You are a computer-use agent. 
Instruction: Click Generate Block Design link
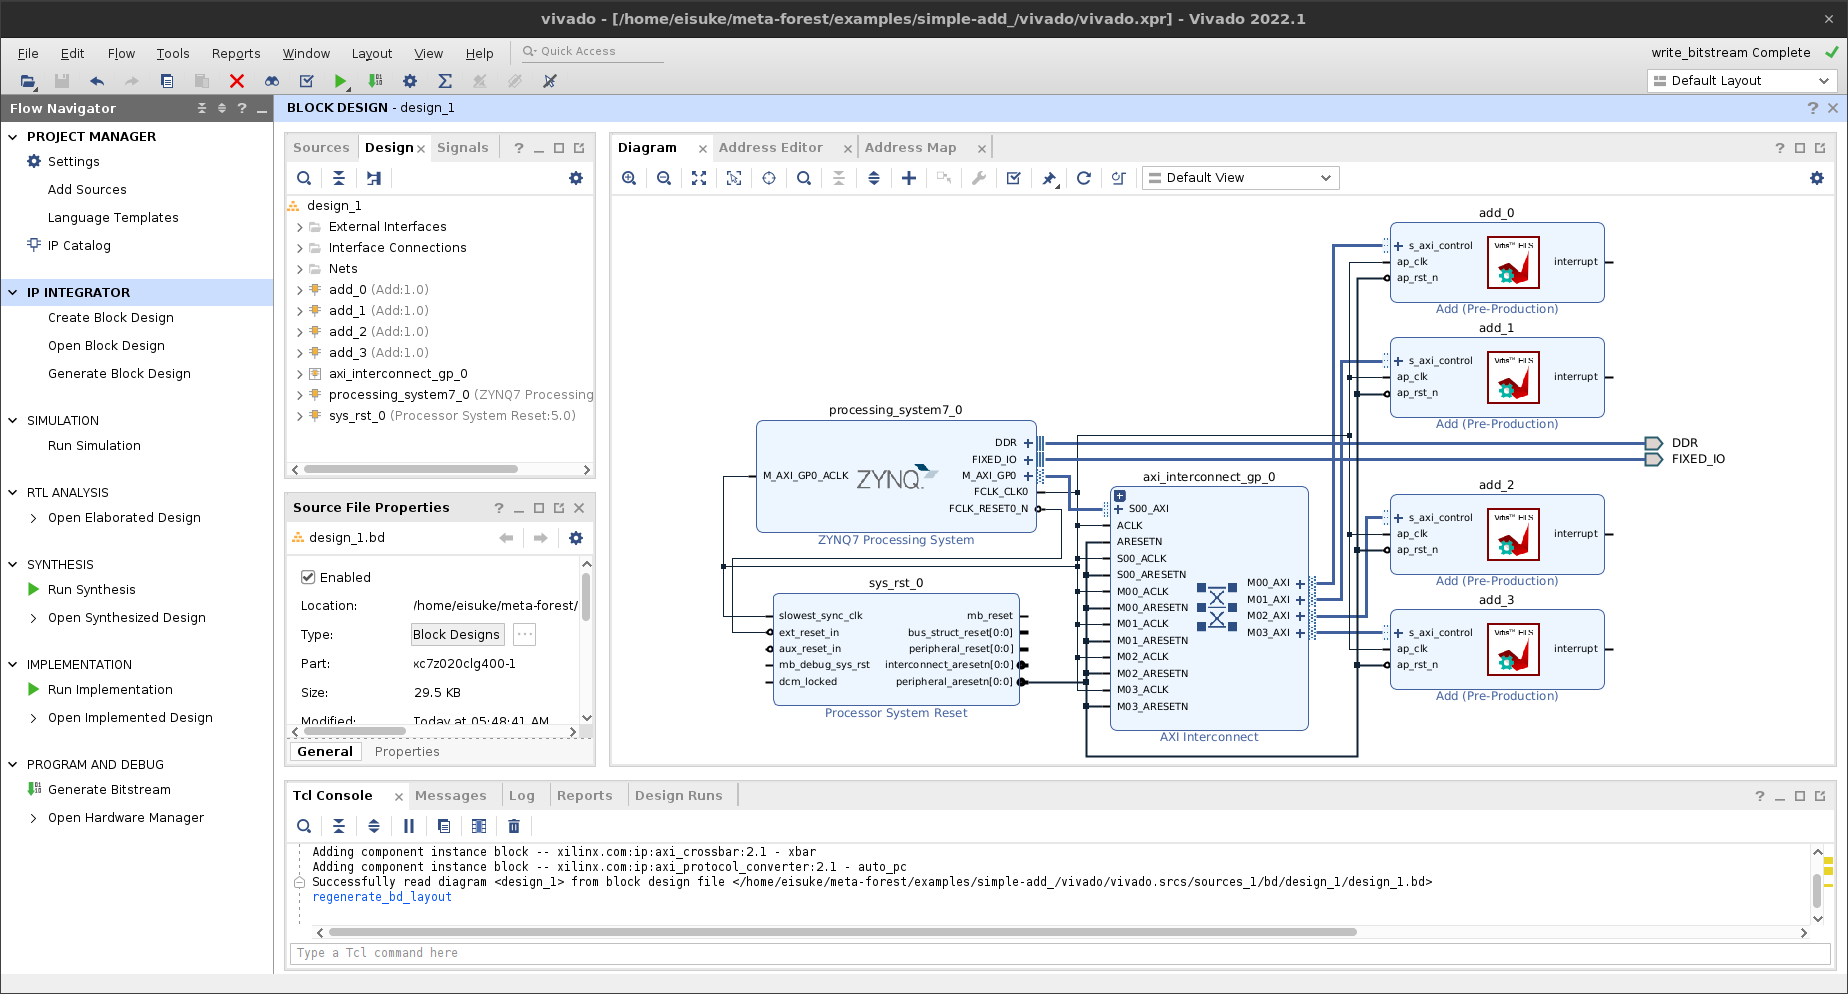pyautogui.click(x=119, y=374)
